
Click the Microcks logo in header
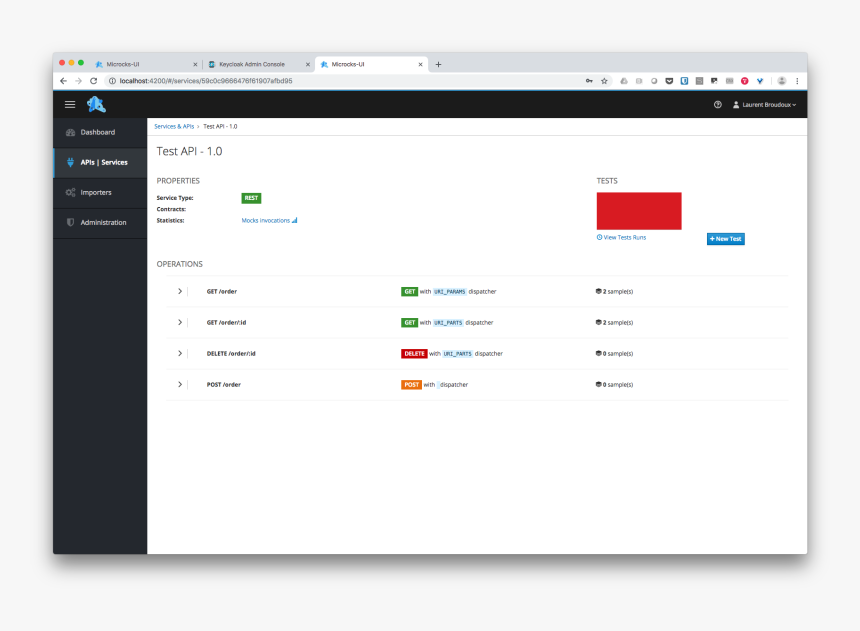tap(96, 104)
